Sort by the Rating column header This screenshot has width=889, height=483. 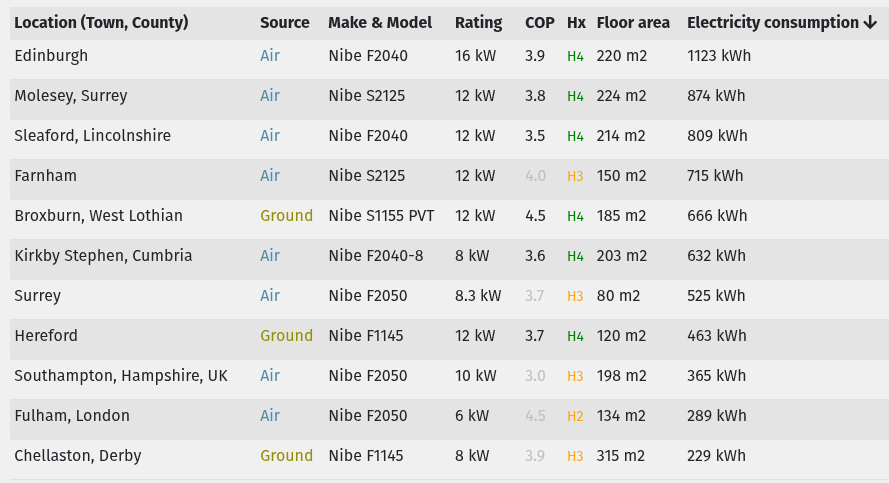pos(478,22)
